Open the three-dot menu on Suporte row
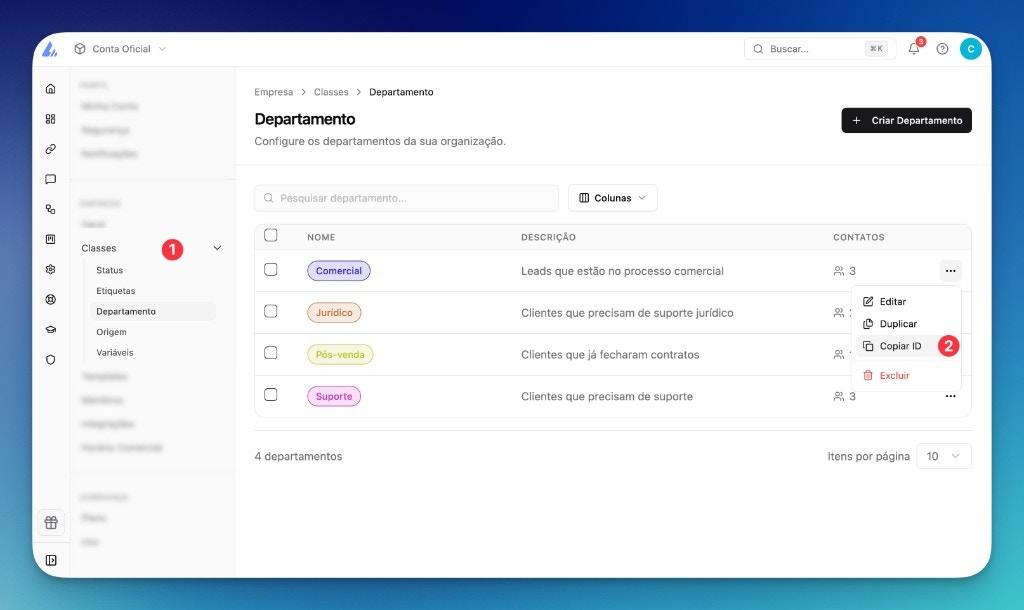This screenshot has height=610, width=1024. pyautogui.click(x=950, y=396)
